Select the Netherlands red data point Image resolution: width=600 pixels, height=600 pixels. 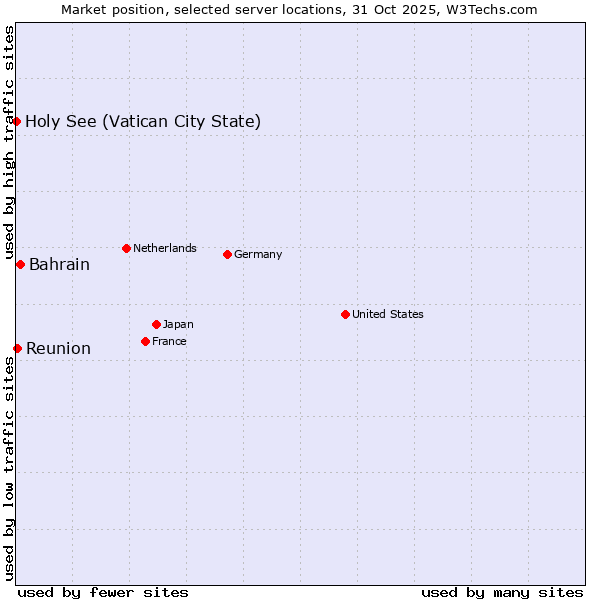click(x=126, y=248)
